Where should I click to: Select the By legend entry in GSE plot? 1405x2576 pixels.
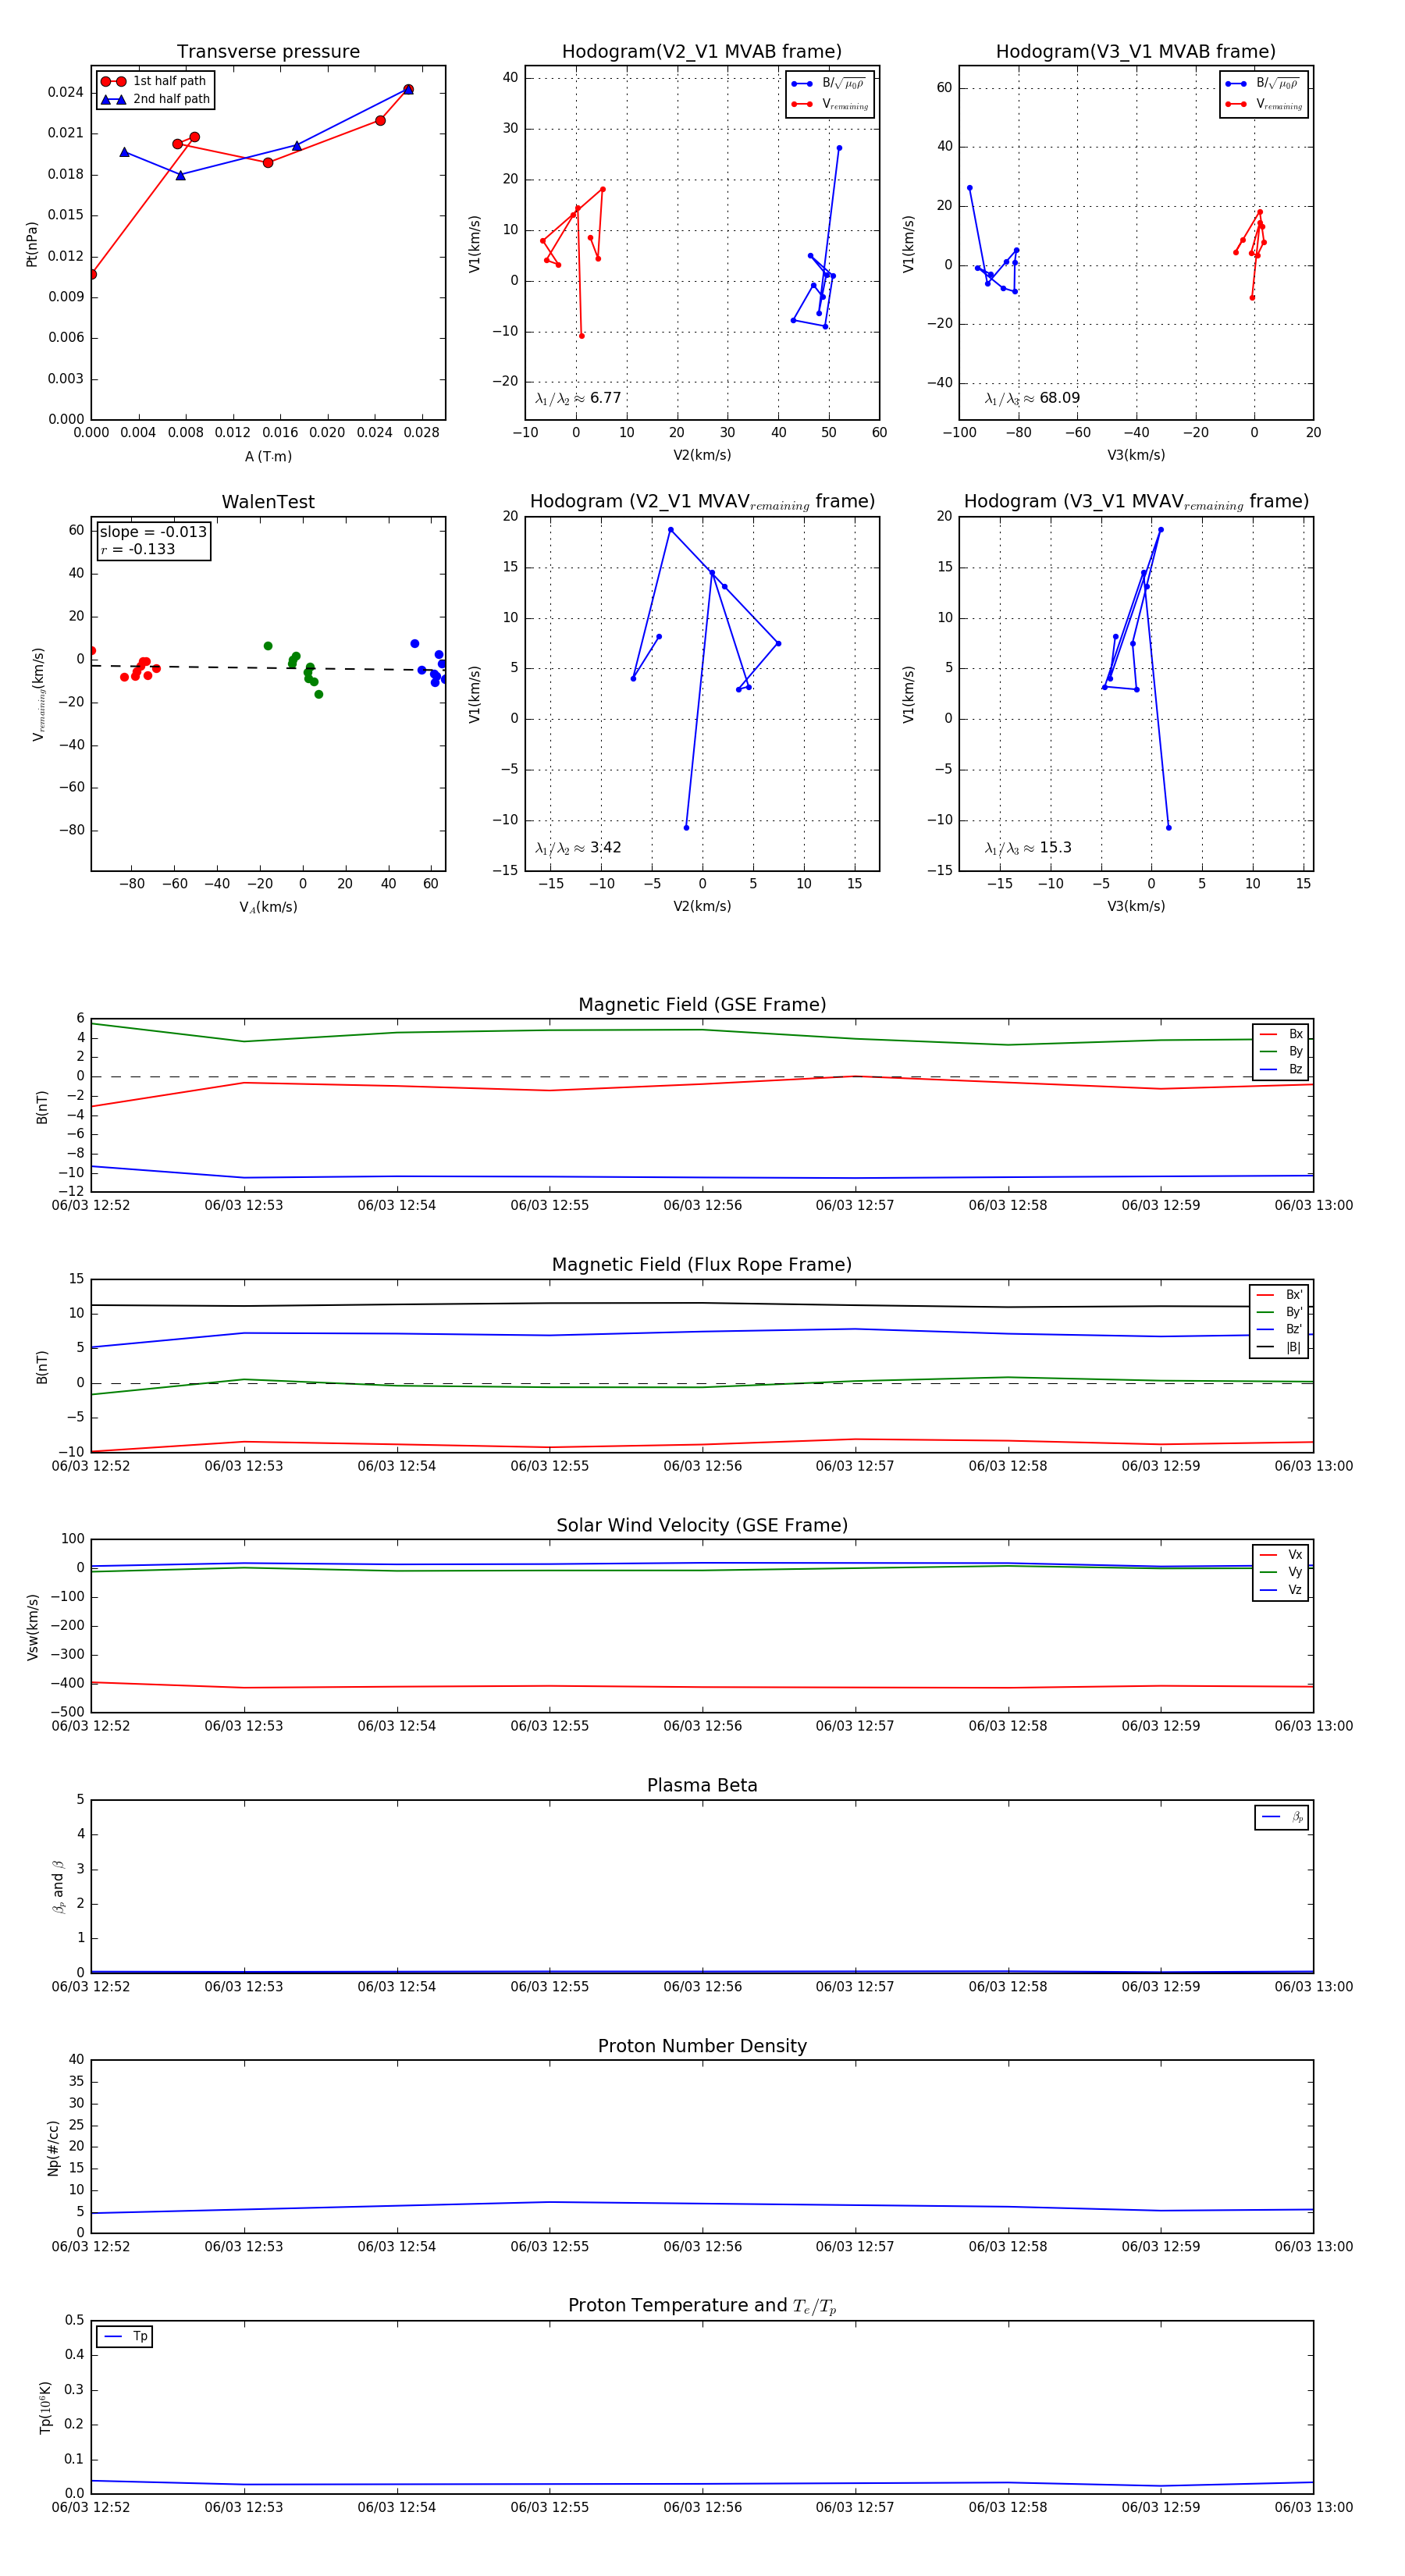[x=1281, y=1051]
